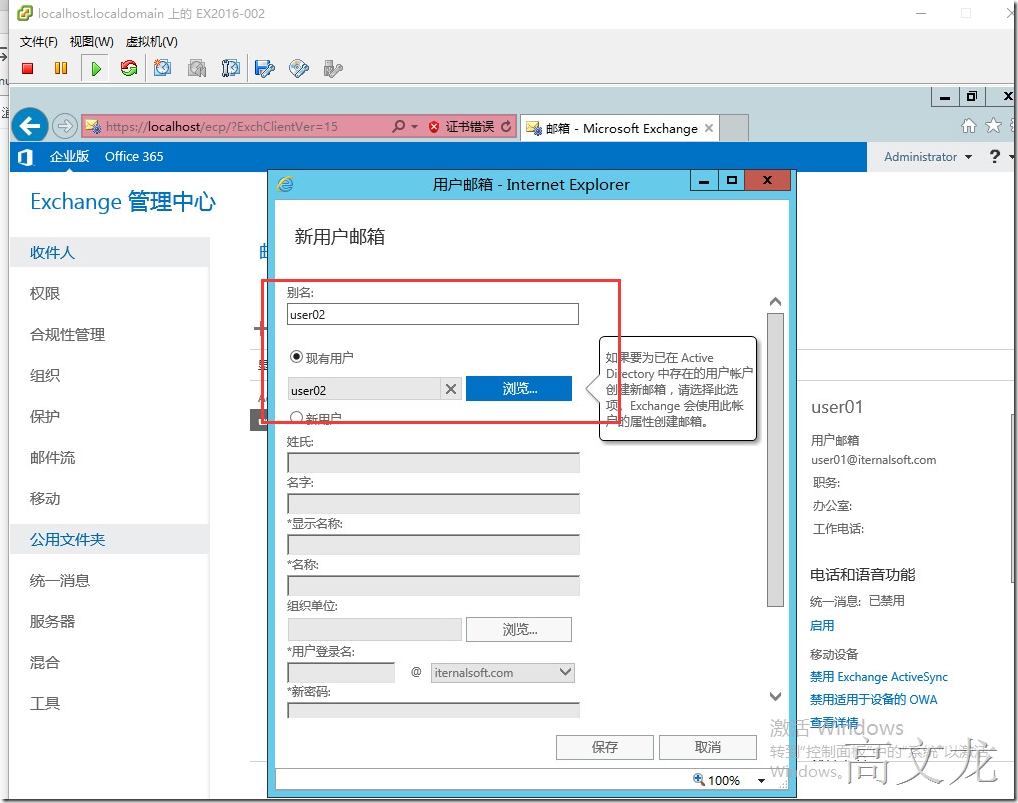
Task: Click the zoom magnifier icon at 100%
Action: tap(699, 779)
